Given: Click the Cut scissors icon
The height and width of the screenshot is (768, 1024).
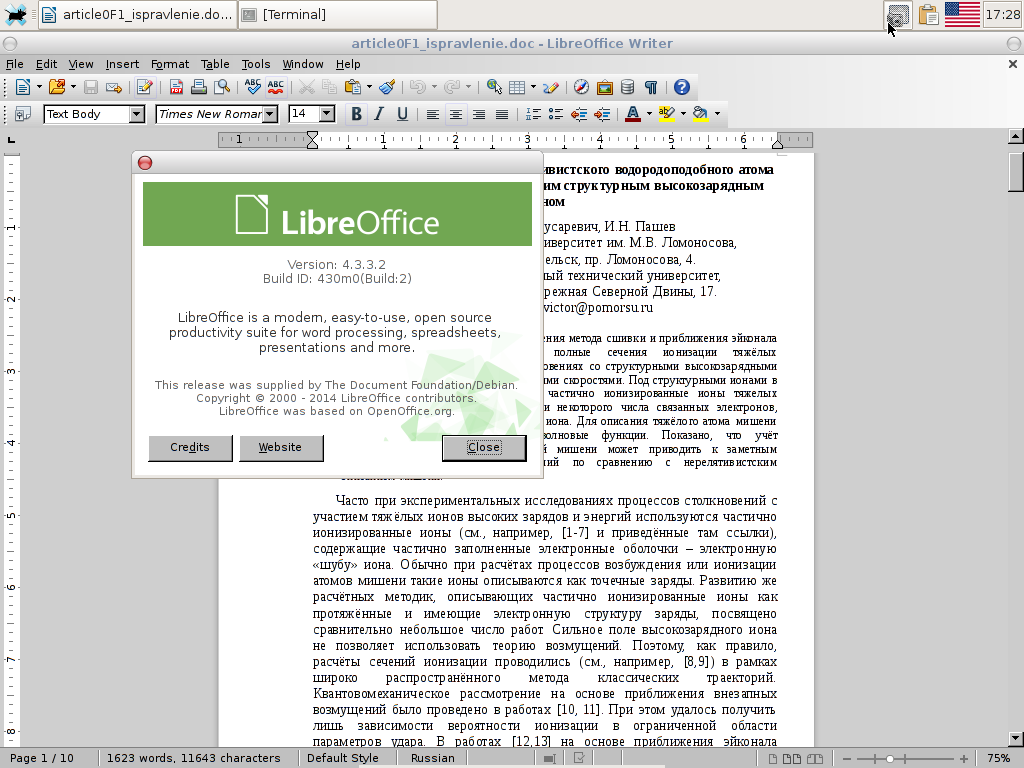Looking at the screenshot, I should point(306,87).
